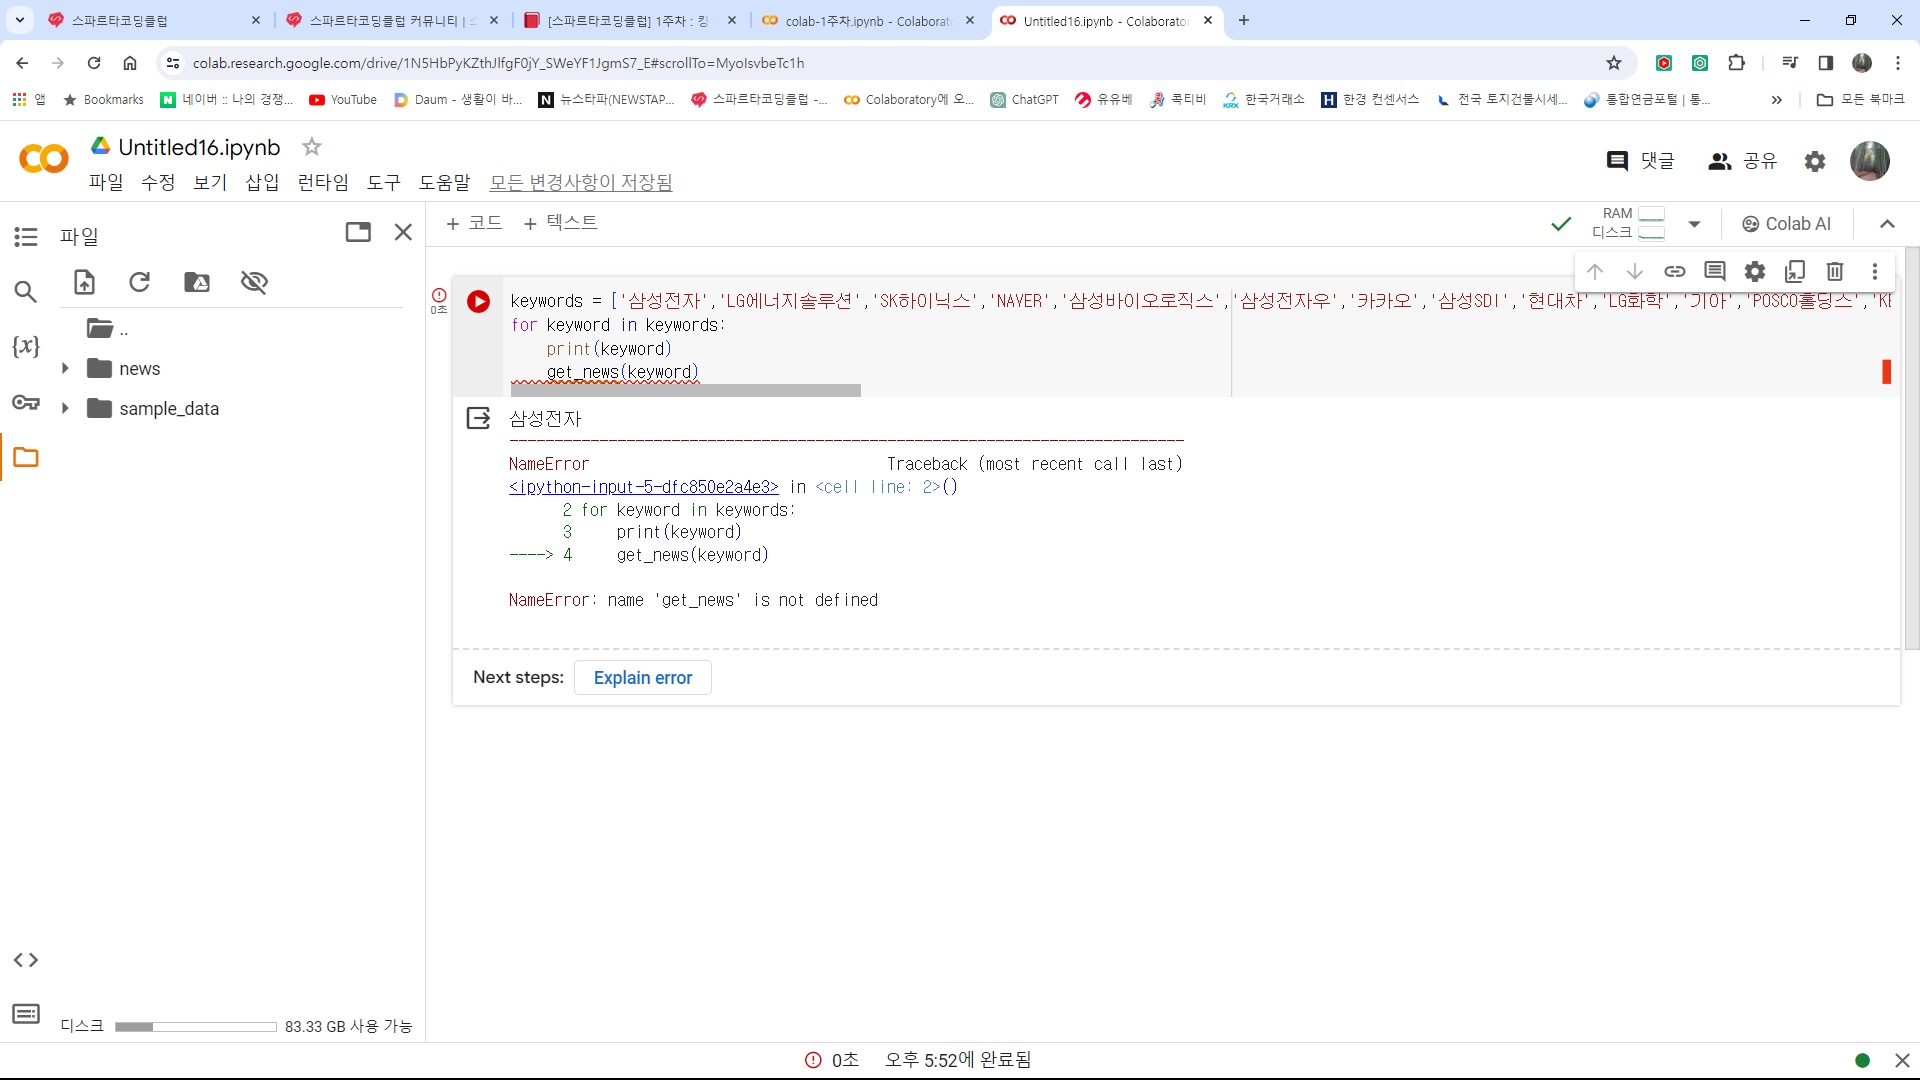Open the cell editor settings gear
The height and width of the screenshot is (1080, 1920).
1755,271
